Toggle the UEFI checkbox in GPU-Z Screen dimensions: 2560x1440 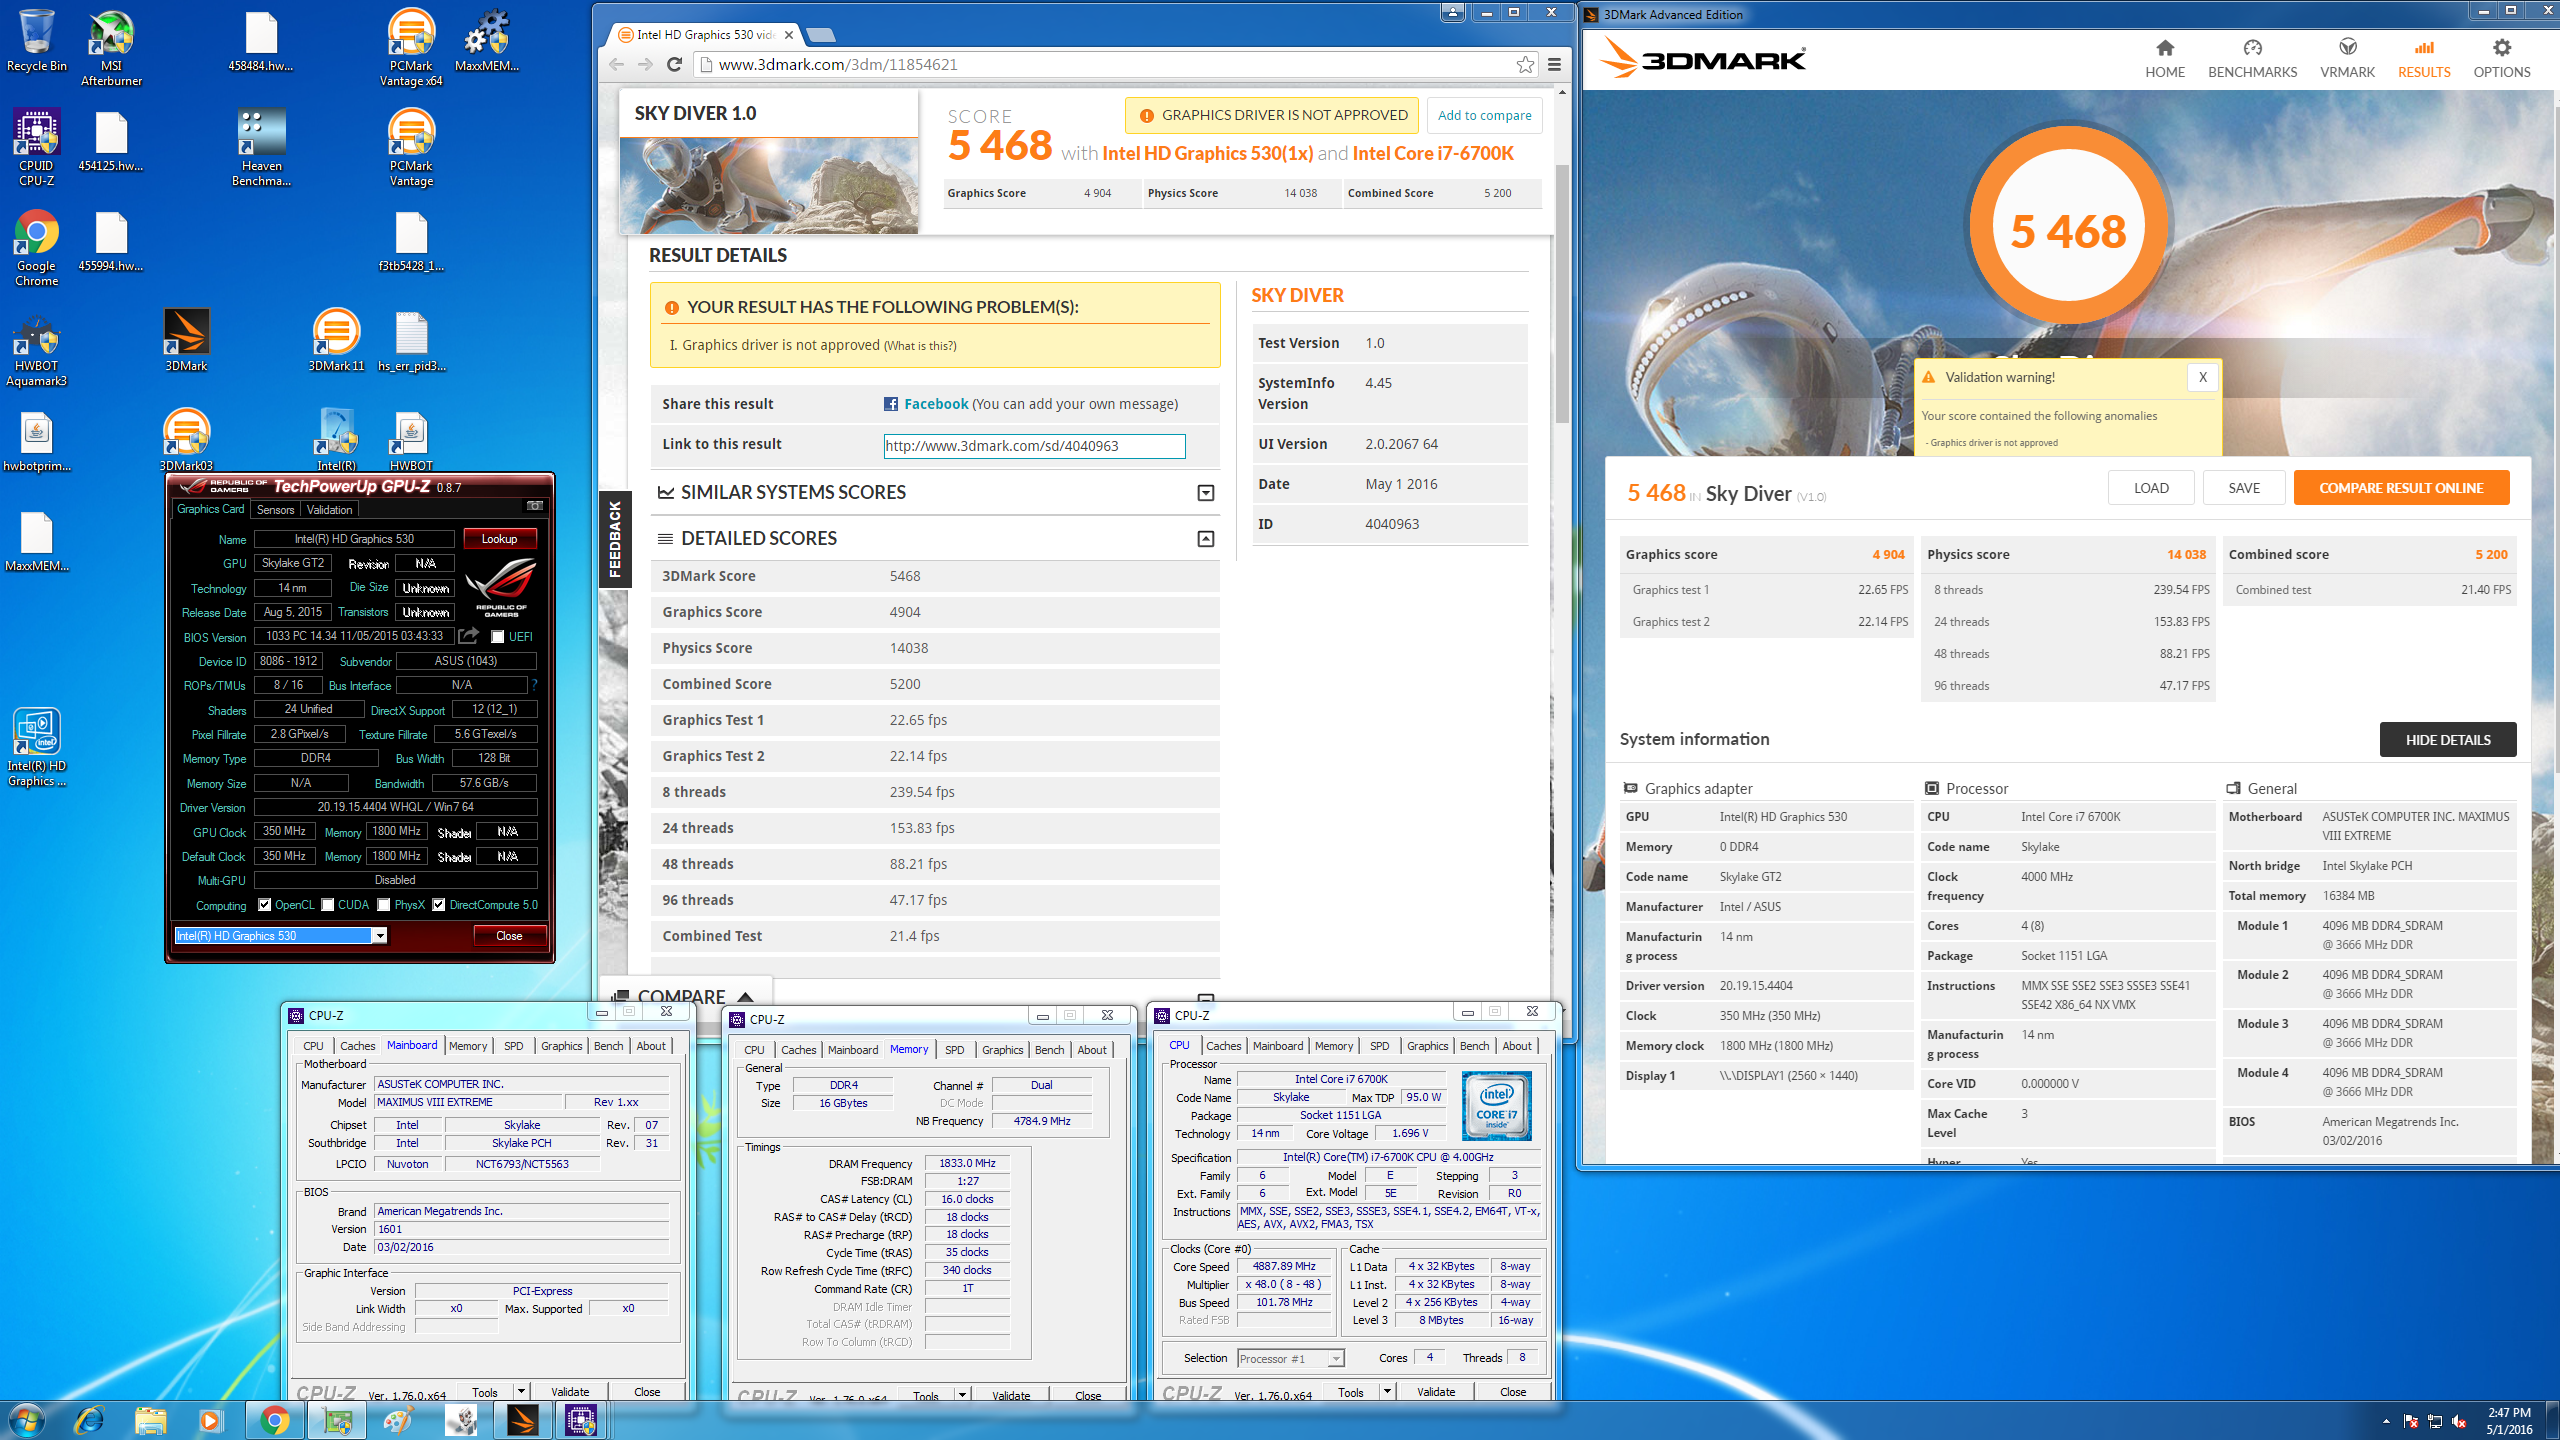[x=497, y=637]
